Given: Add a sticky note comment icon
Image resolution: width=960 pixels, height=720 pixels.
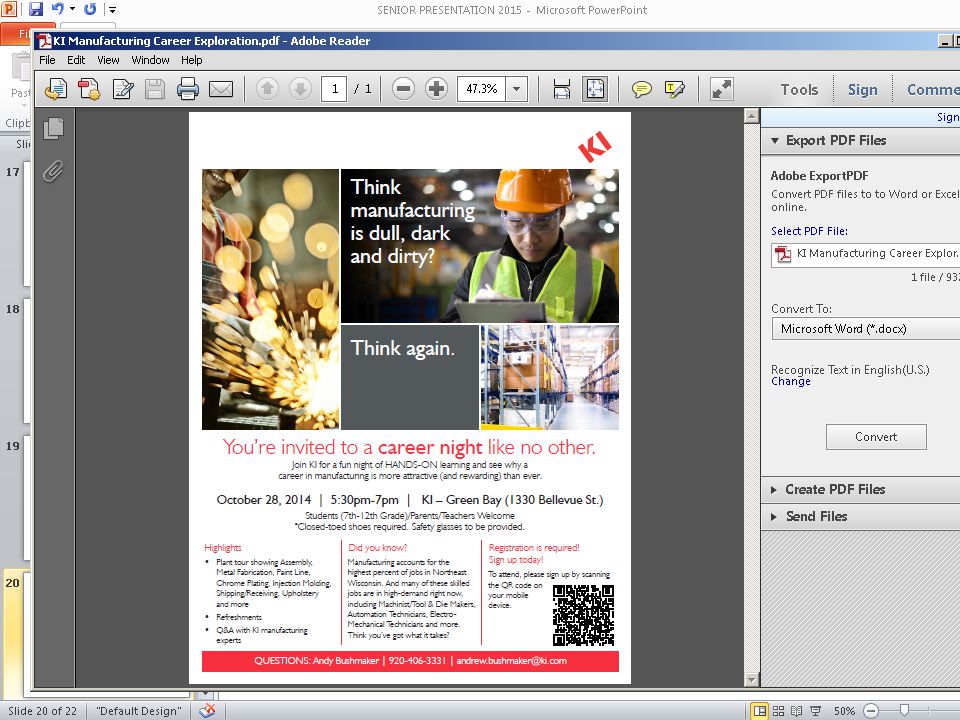Looking at the screenshot, I should coord(641,89).
